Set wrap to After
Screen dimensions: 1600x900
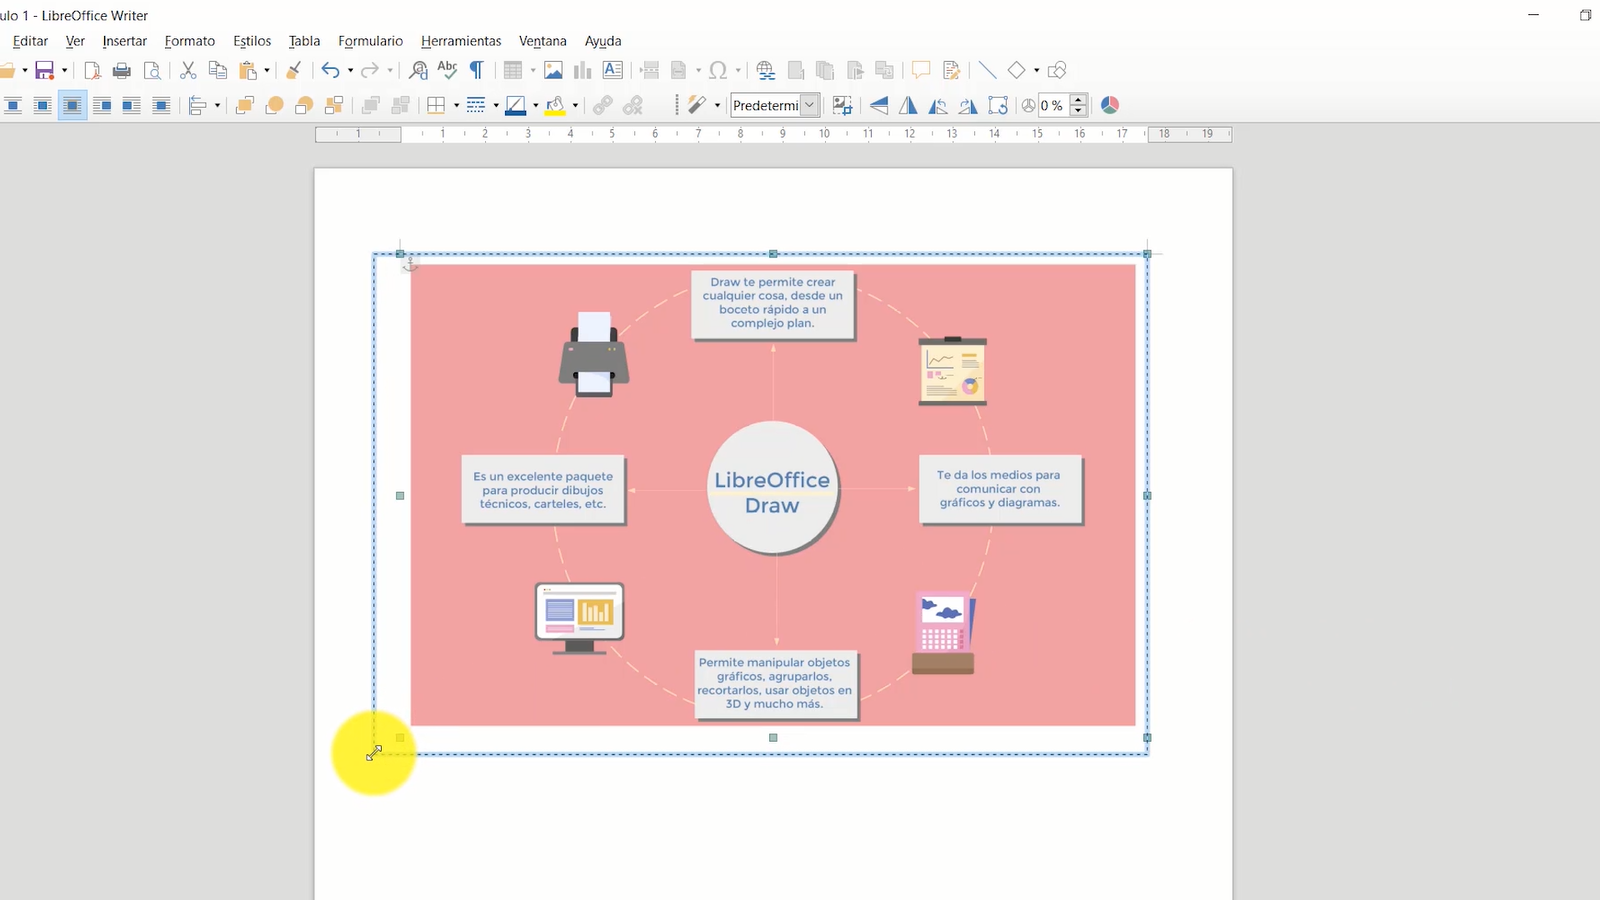(131, 105)
